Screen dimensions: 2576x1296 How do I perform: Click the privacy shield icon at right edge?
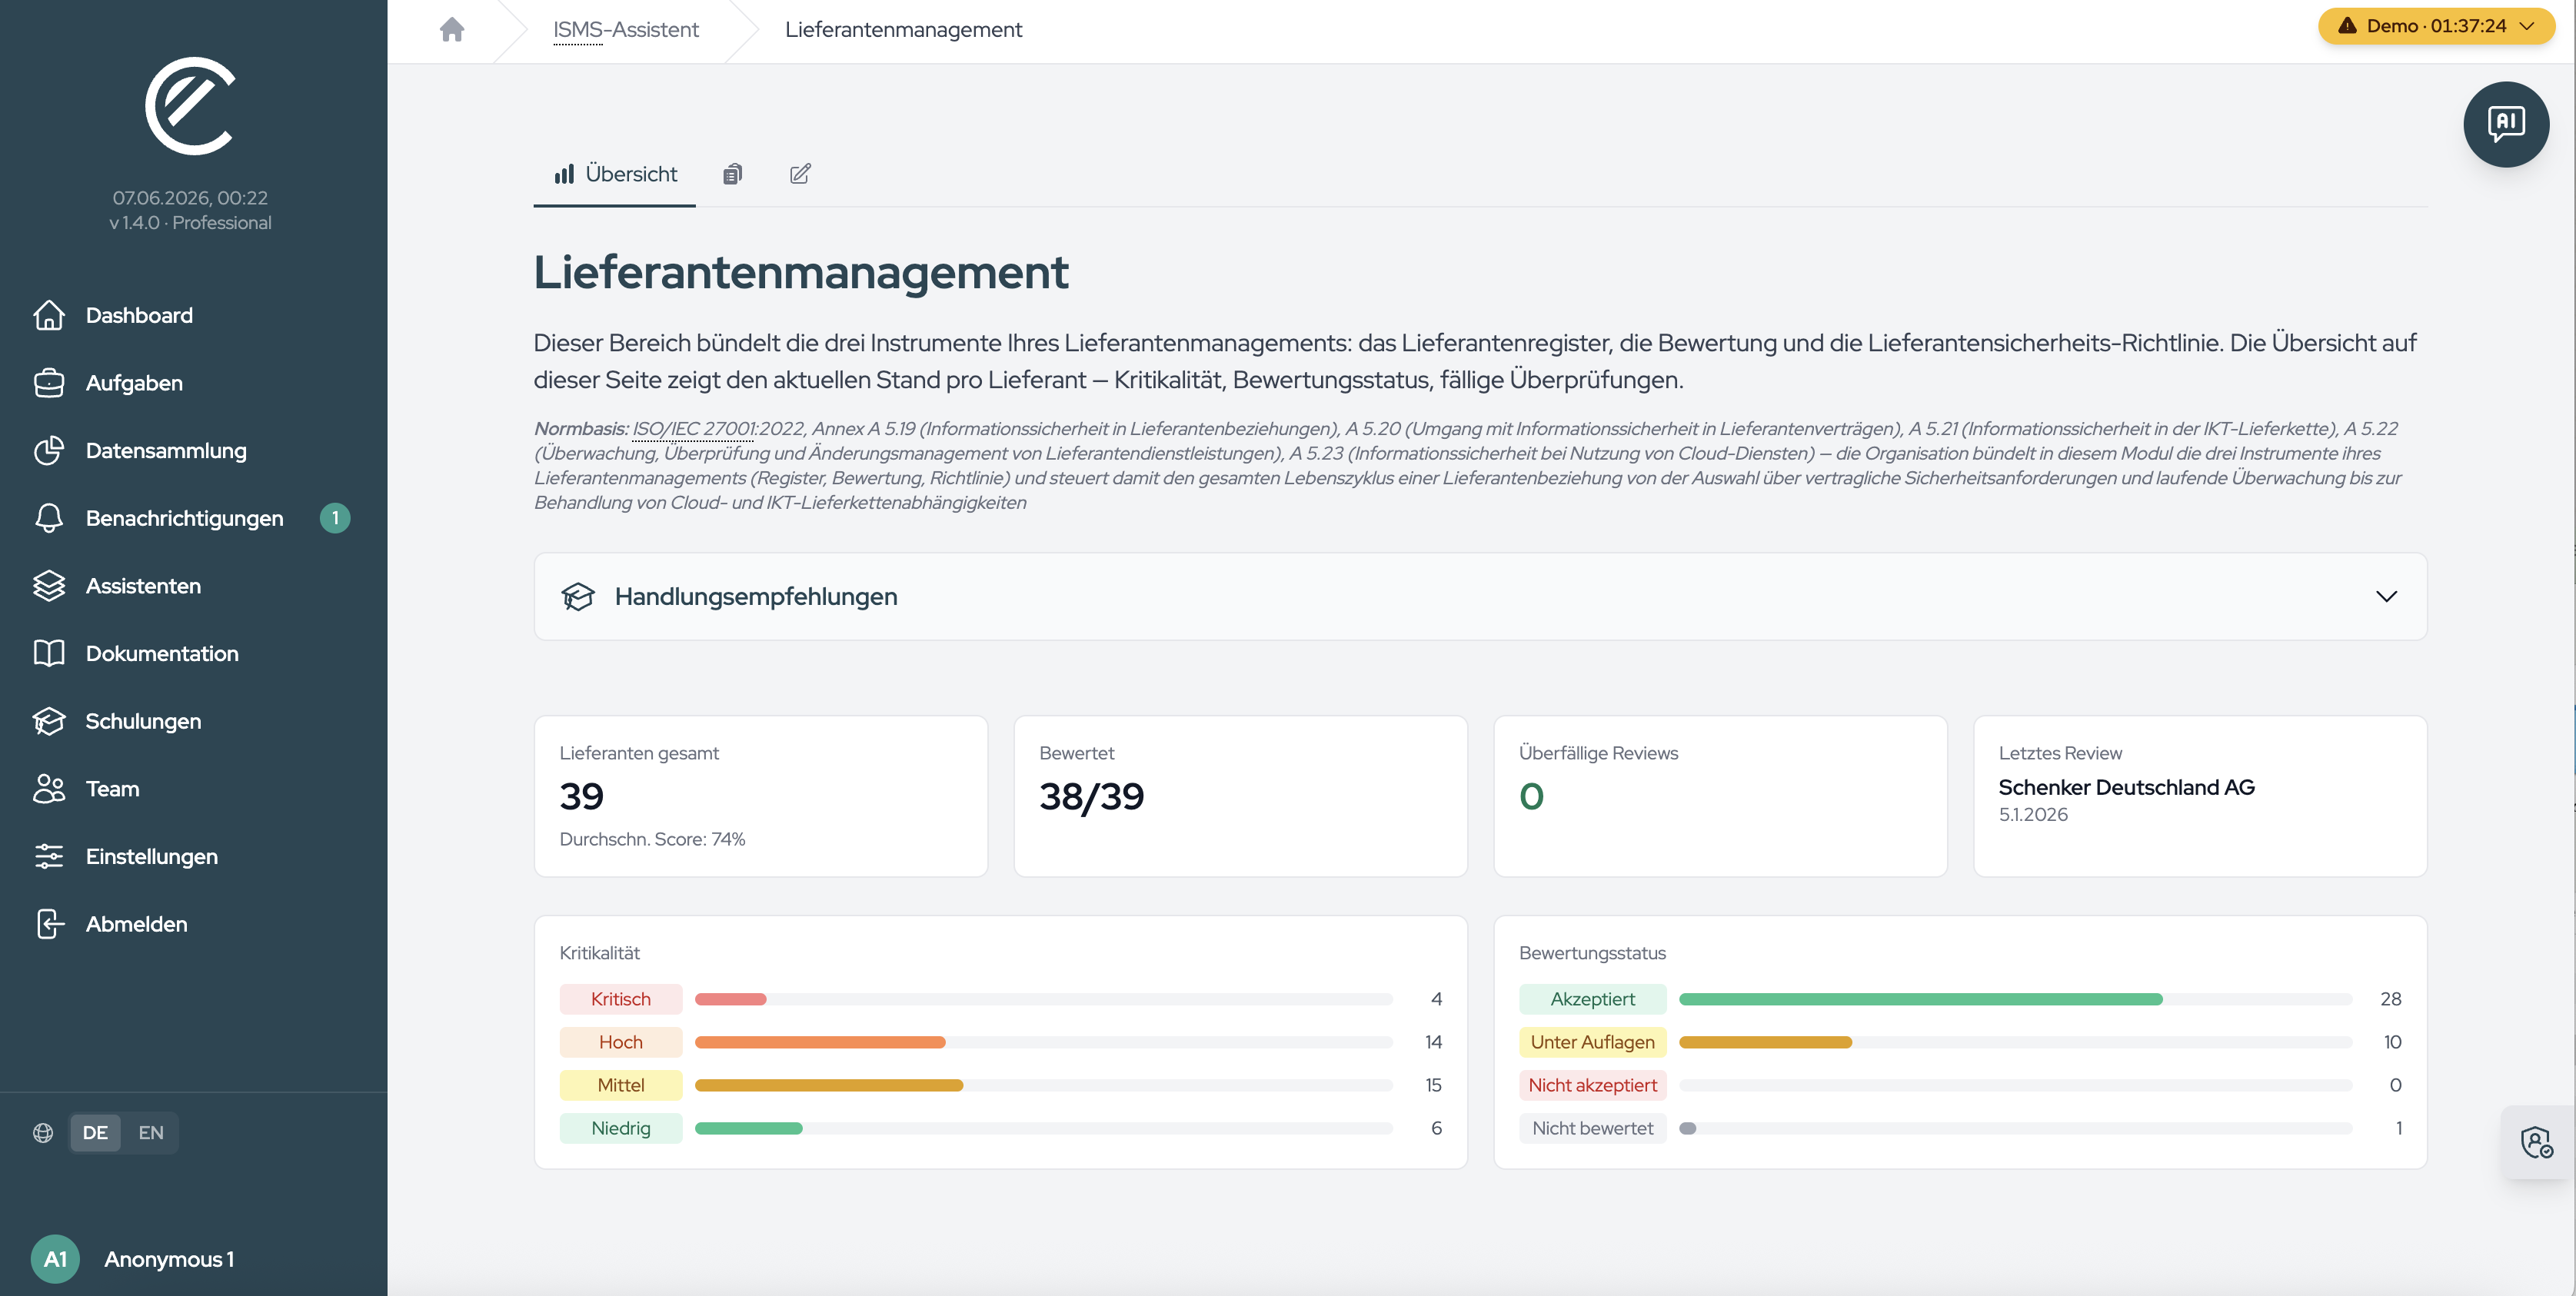[2536, 1142]
